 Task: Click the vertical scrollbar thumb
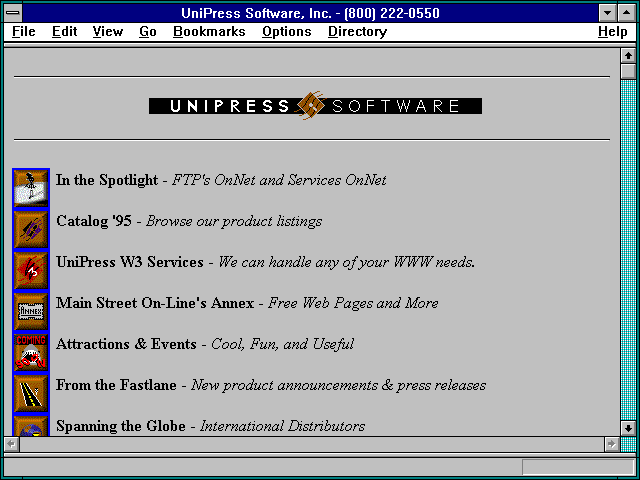[x=628, y=71]
